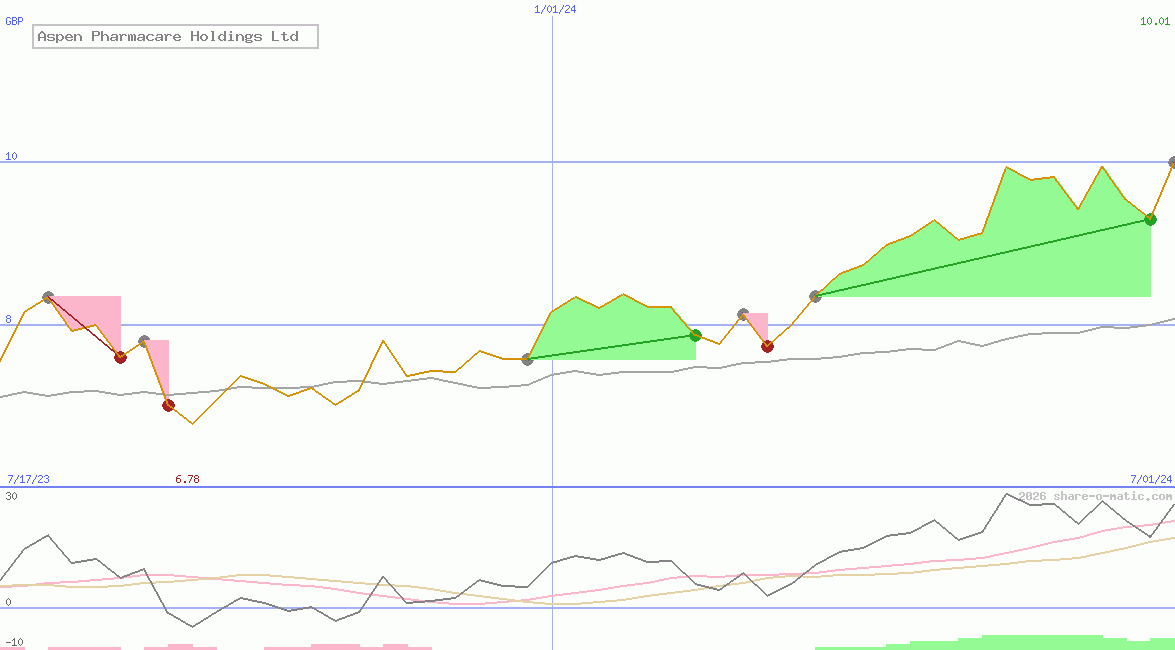Click the green 10.01 high price label
This screenshot has height=650, width=1175.
[1155, 21]
